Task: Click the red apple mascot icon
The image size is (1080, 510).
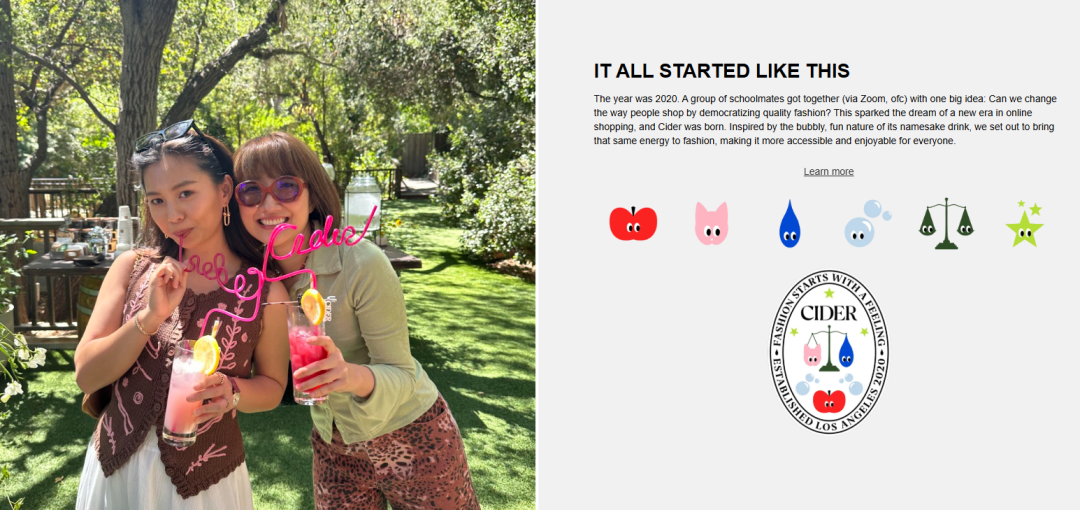Action: [633, 223]
